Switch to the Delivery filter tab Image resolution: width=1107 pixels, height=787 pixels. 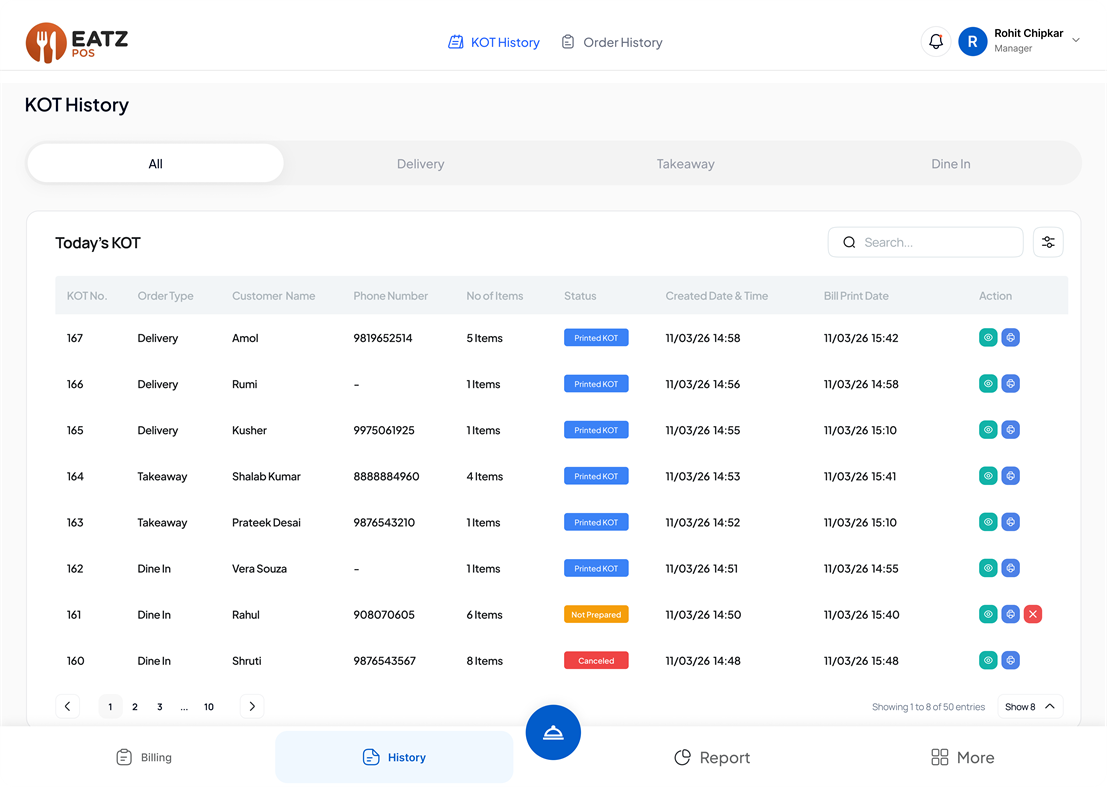[420, 164]
